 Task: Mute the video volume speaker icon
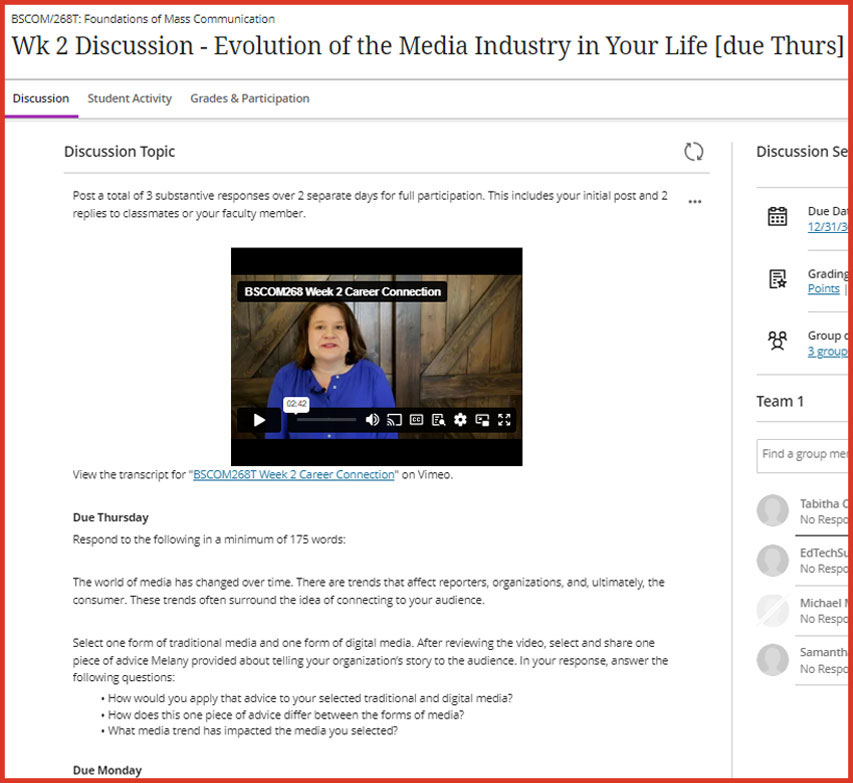click(x=372, y=420)
